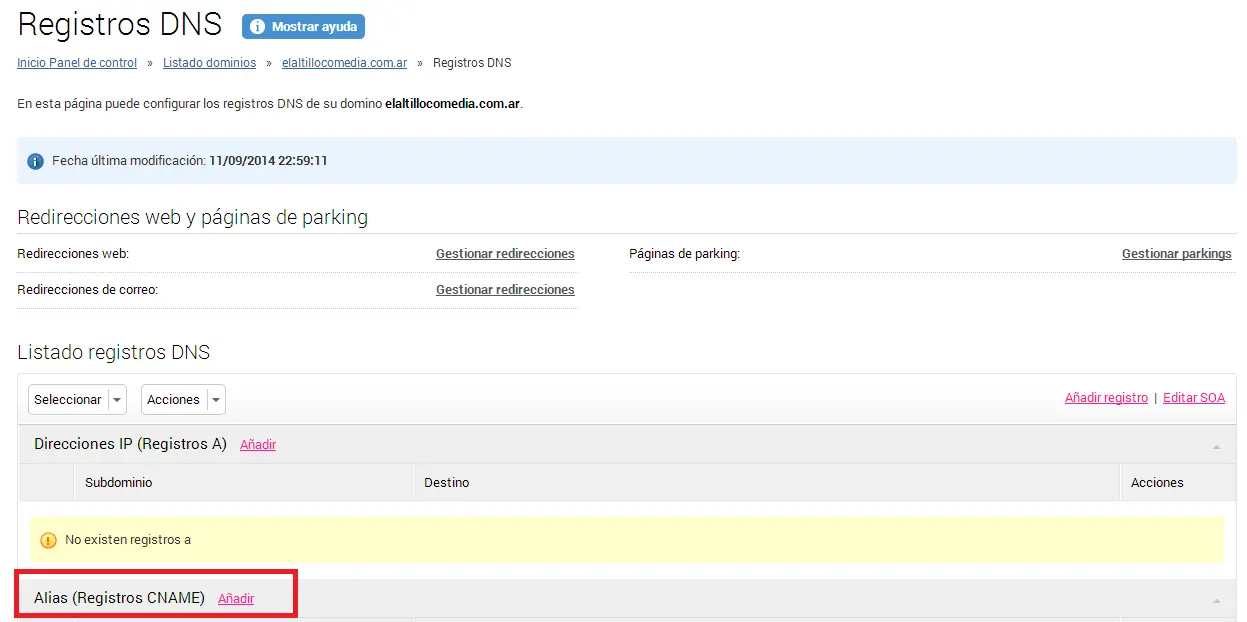Open the Seleccionar dropdown
Viewport: 1247px width, 622px height.
(x=77, y=400)
